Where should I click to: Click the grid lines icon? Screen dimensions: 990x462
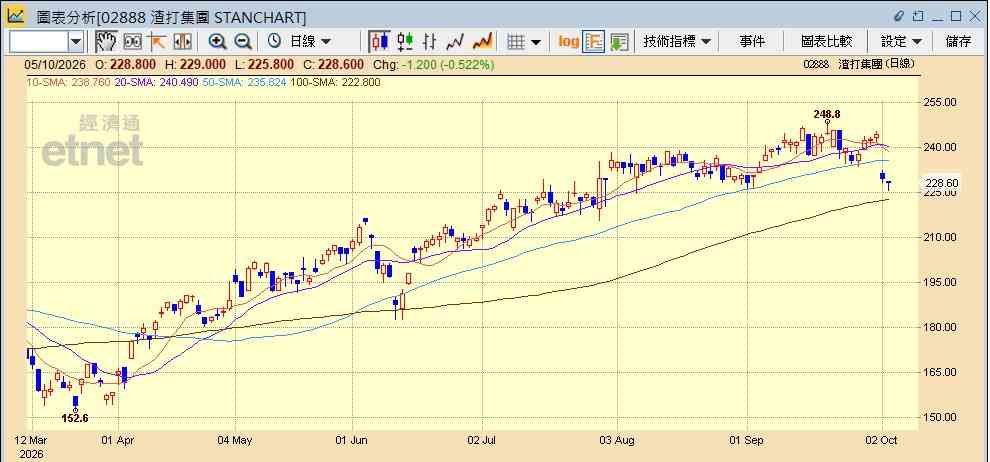pyautogui.click(x=516, y=42)
